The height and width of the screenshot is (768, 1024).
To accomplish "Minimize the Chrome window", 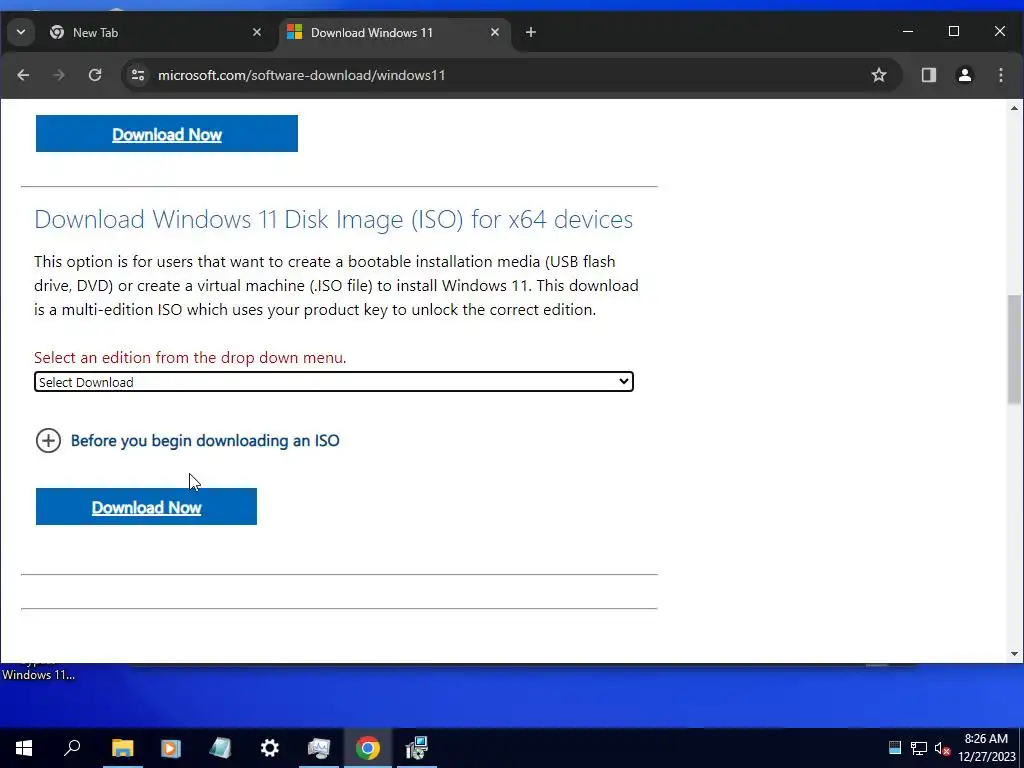I will coord(908,31).
